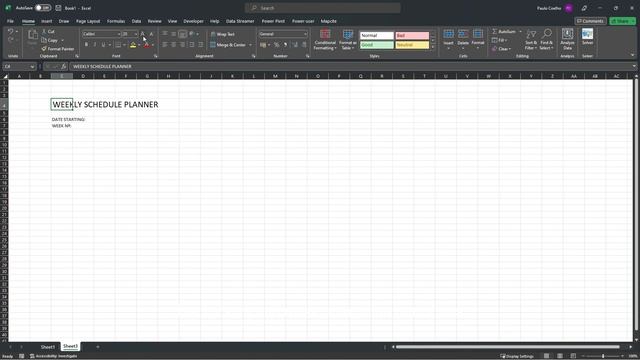The width and height of the screenshot is (640, 360).
Task: Open Format as Table gallery
Action: (348, 40)
